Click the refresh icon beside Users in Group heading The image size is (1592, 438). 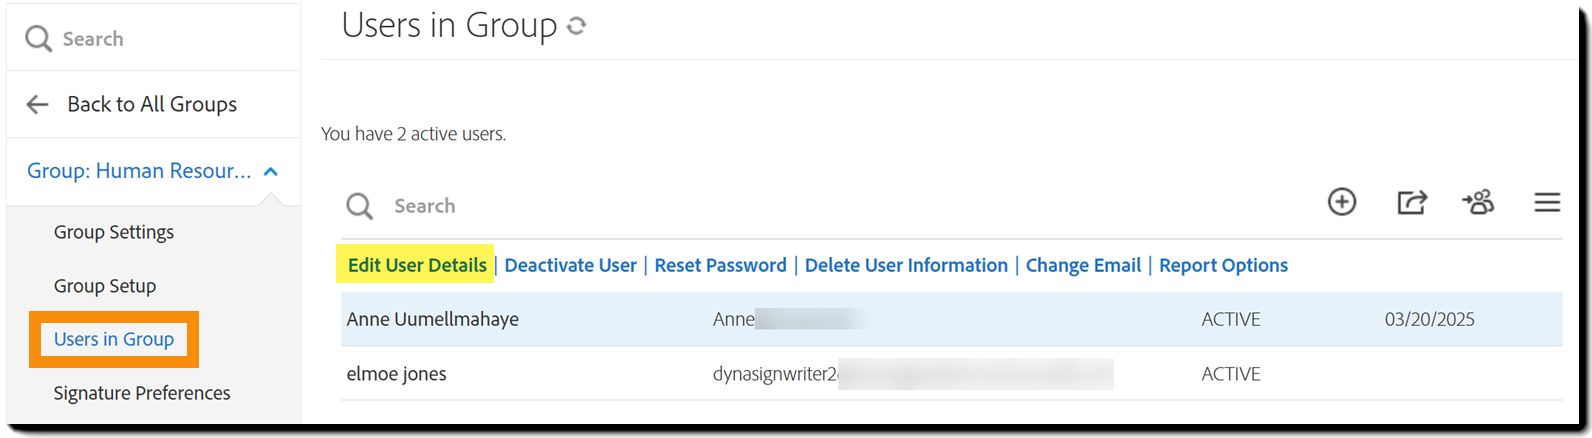tap(576, 26)
